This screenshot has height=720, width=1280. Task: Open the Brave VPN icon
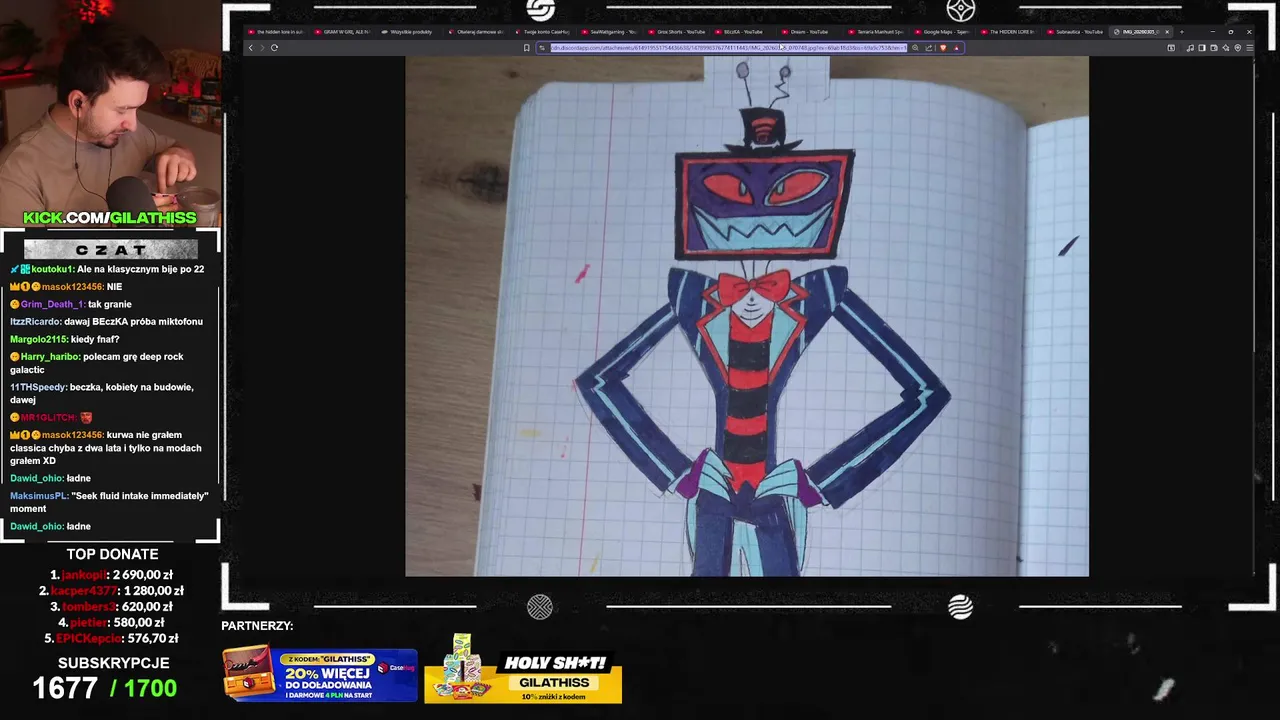click(x=1238, y=48)
